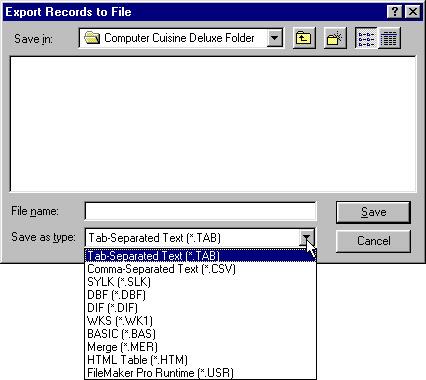Switch to List view
Image resolution: width=426 pixels, height=380 pixels.
(x=366, y=38)
